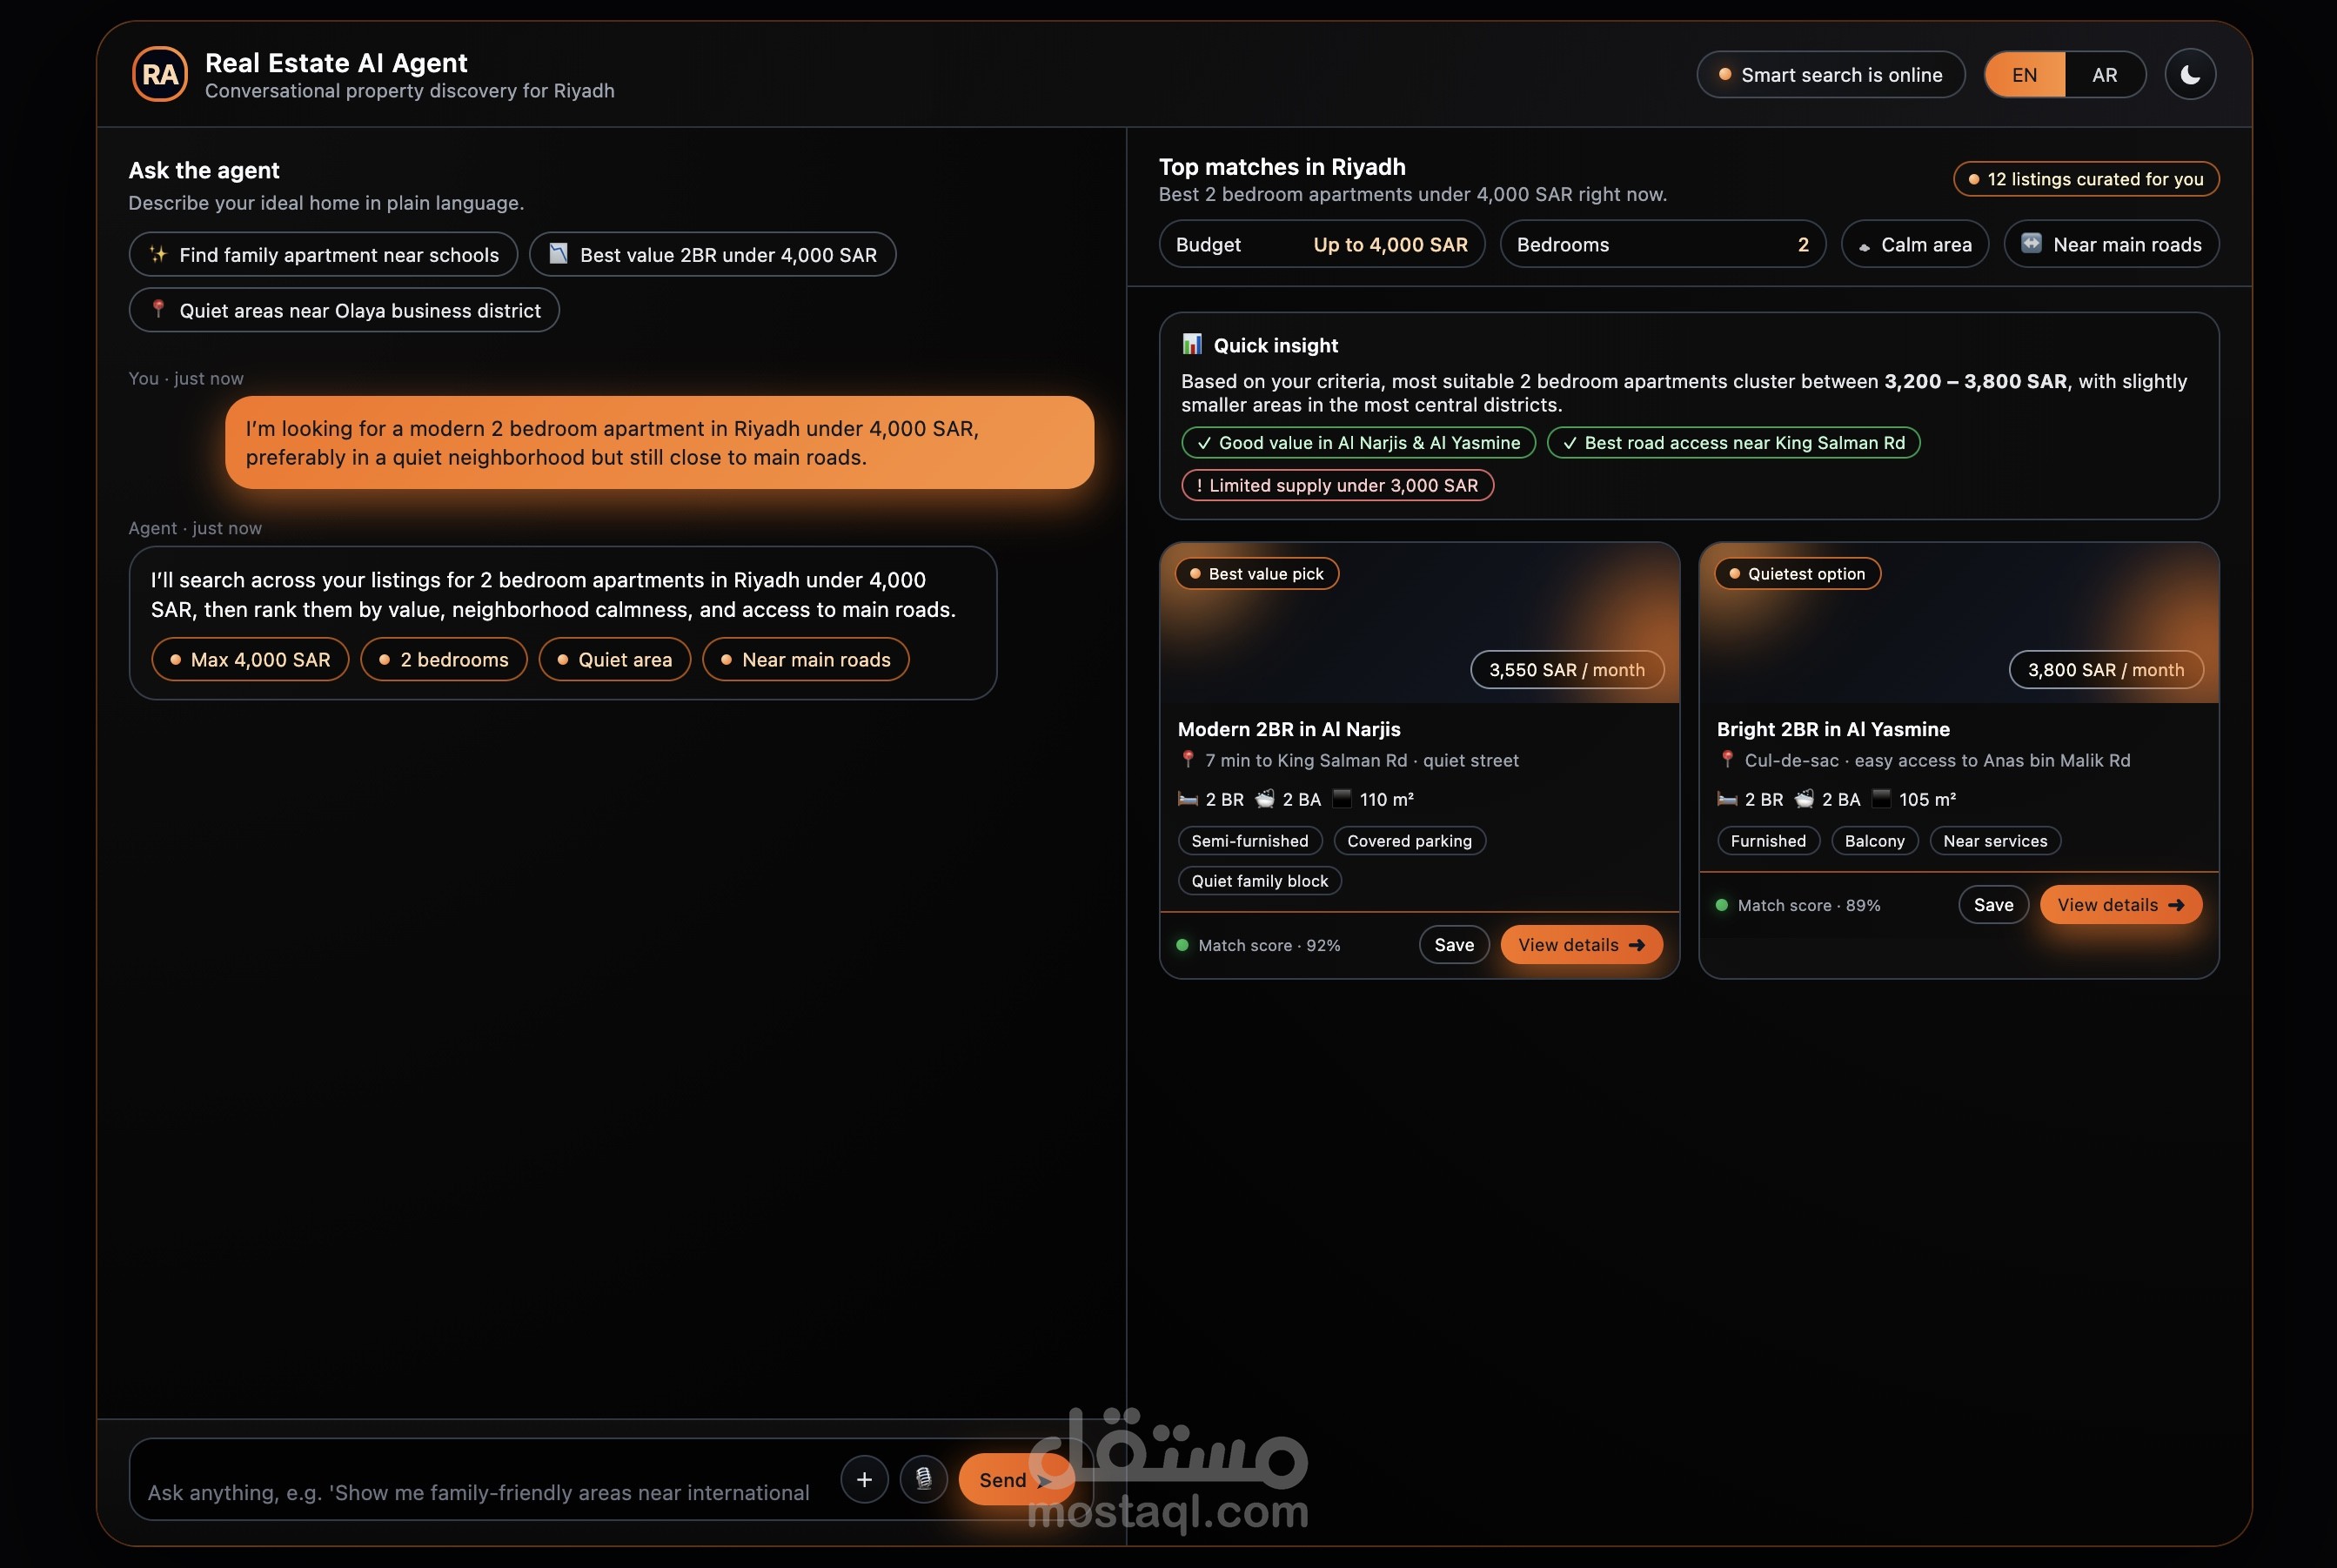Click sparkle icon on family apartment suggestion
Image resolution: width=2337 pixels, height=1568 pixels.
[x=158, y=254]
